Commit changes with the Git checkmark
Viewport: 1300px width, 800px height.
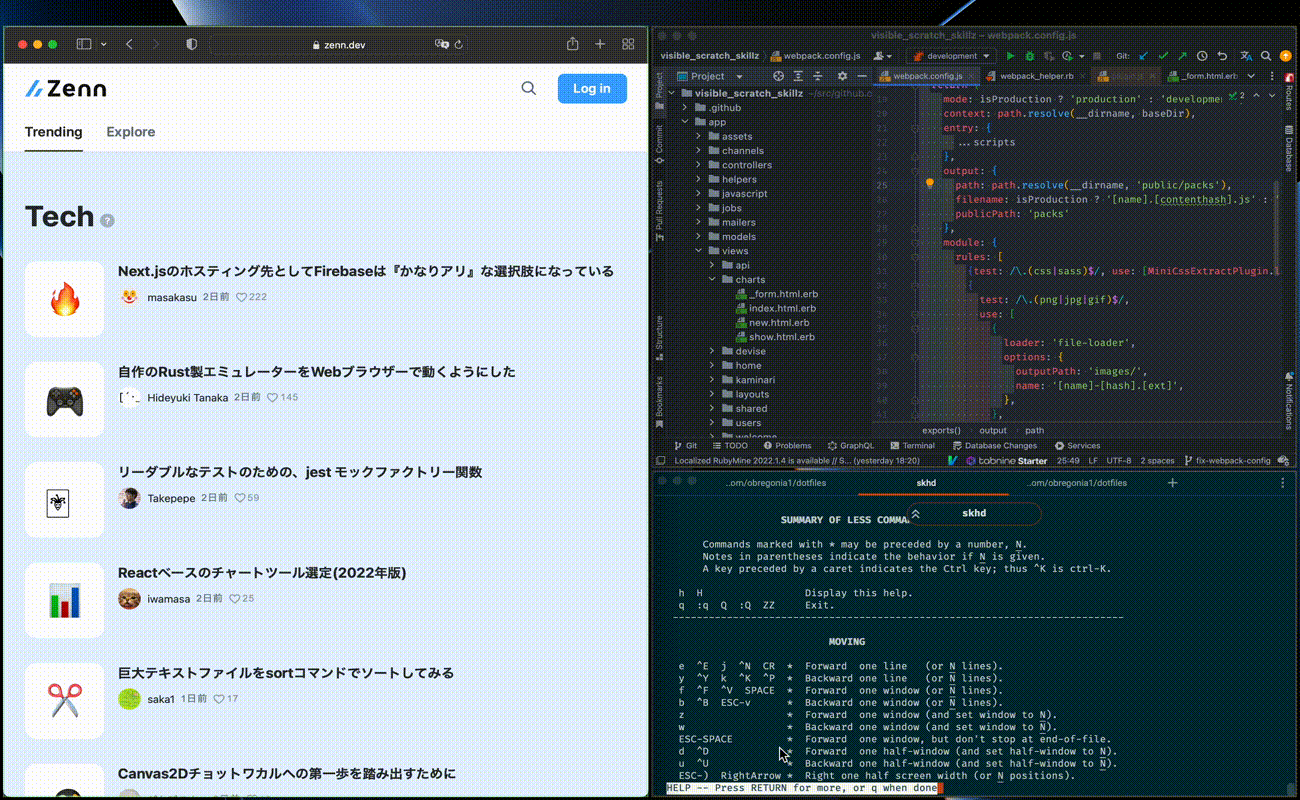tap(1163, 56)
